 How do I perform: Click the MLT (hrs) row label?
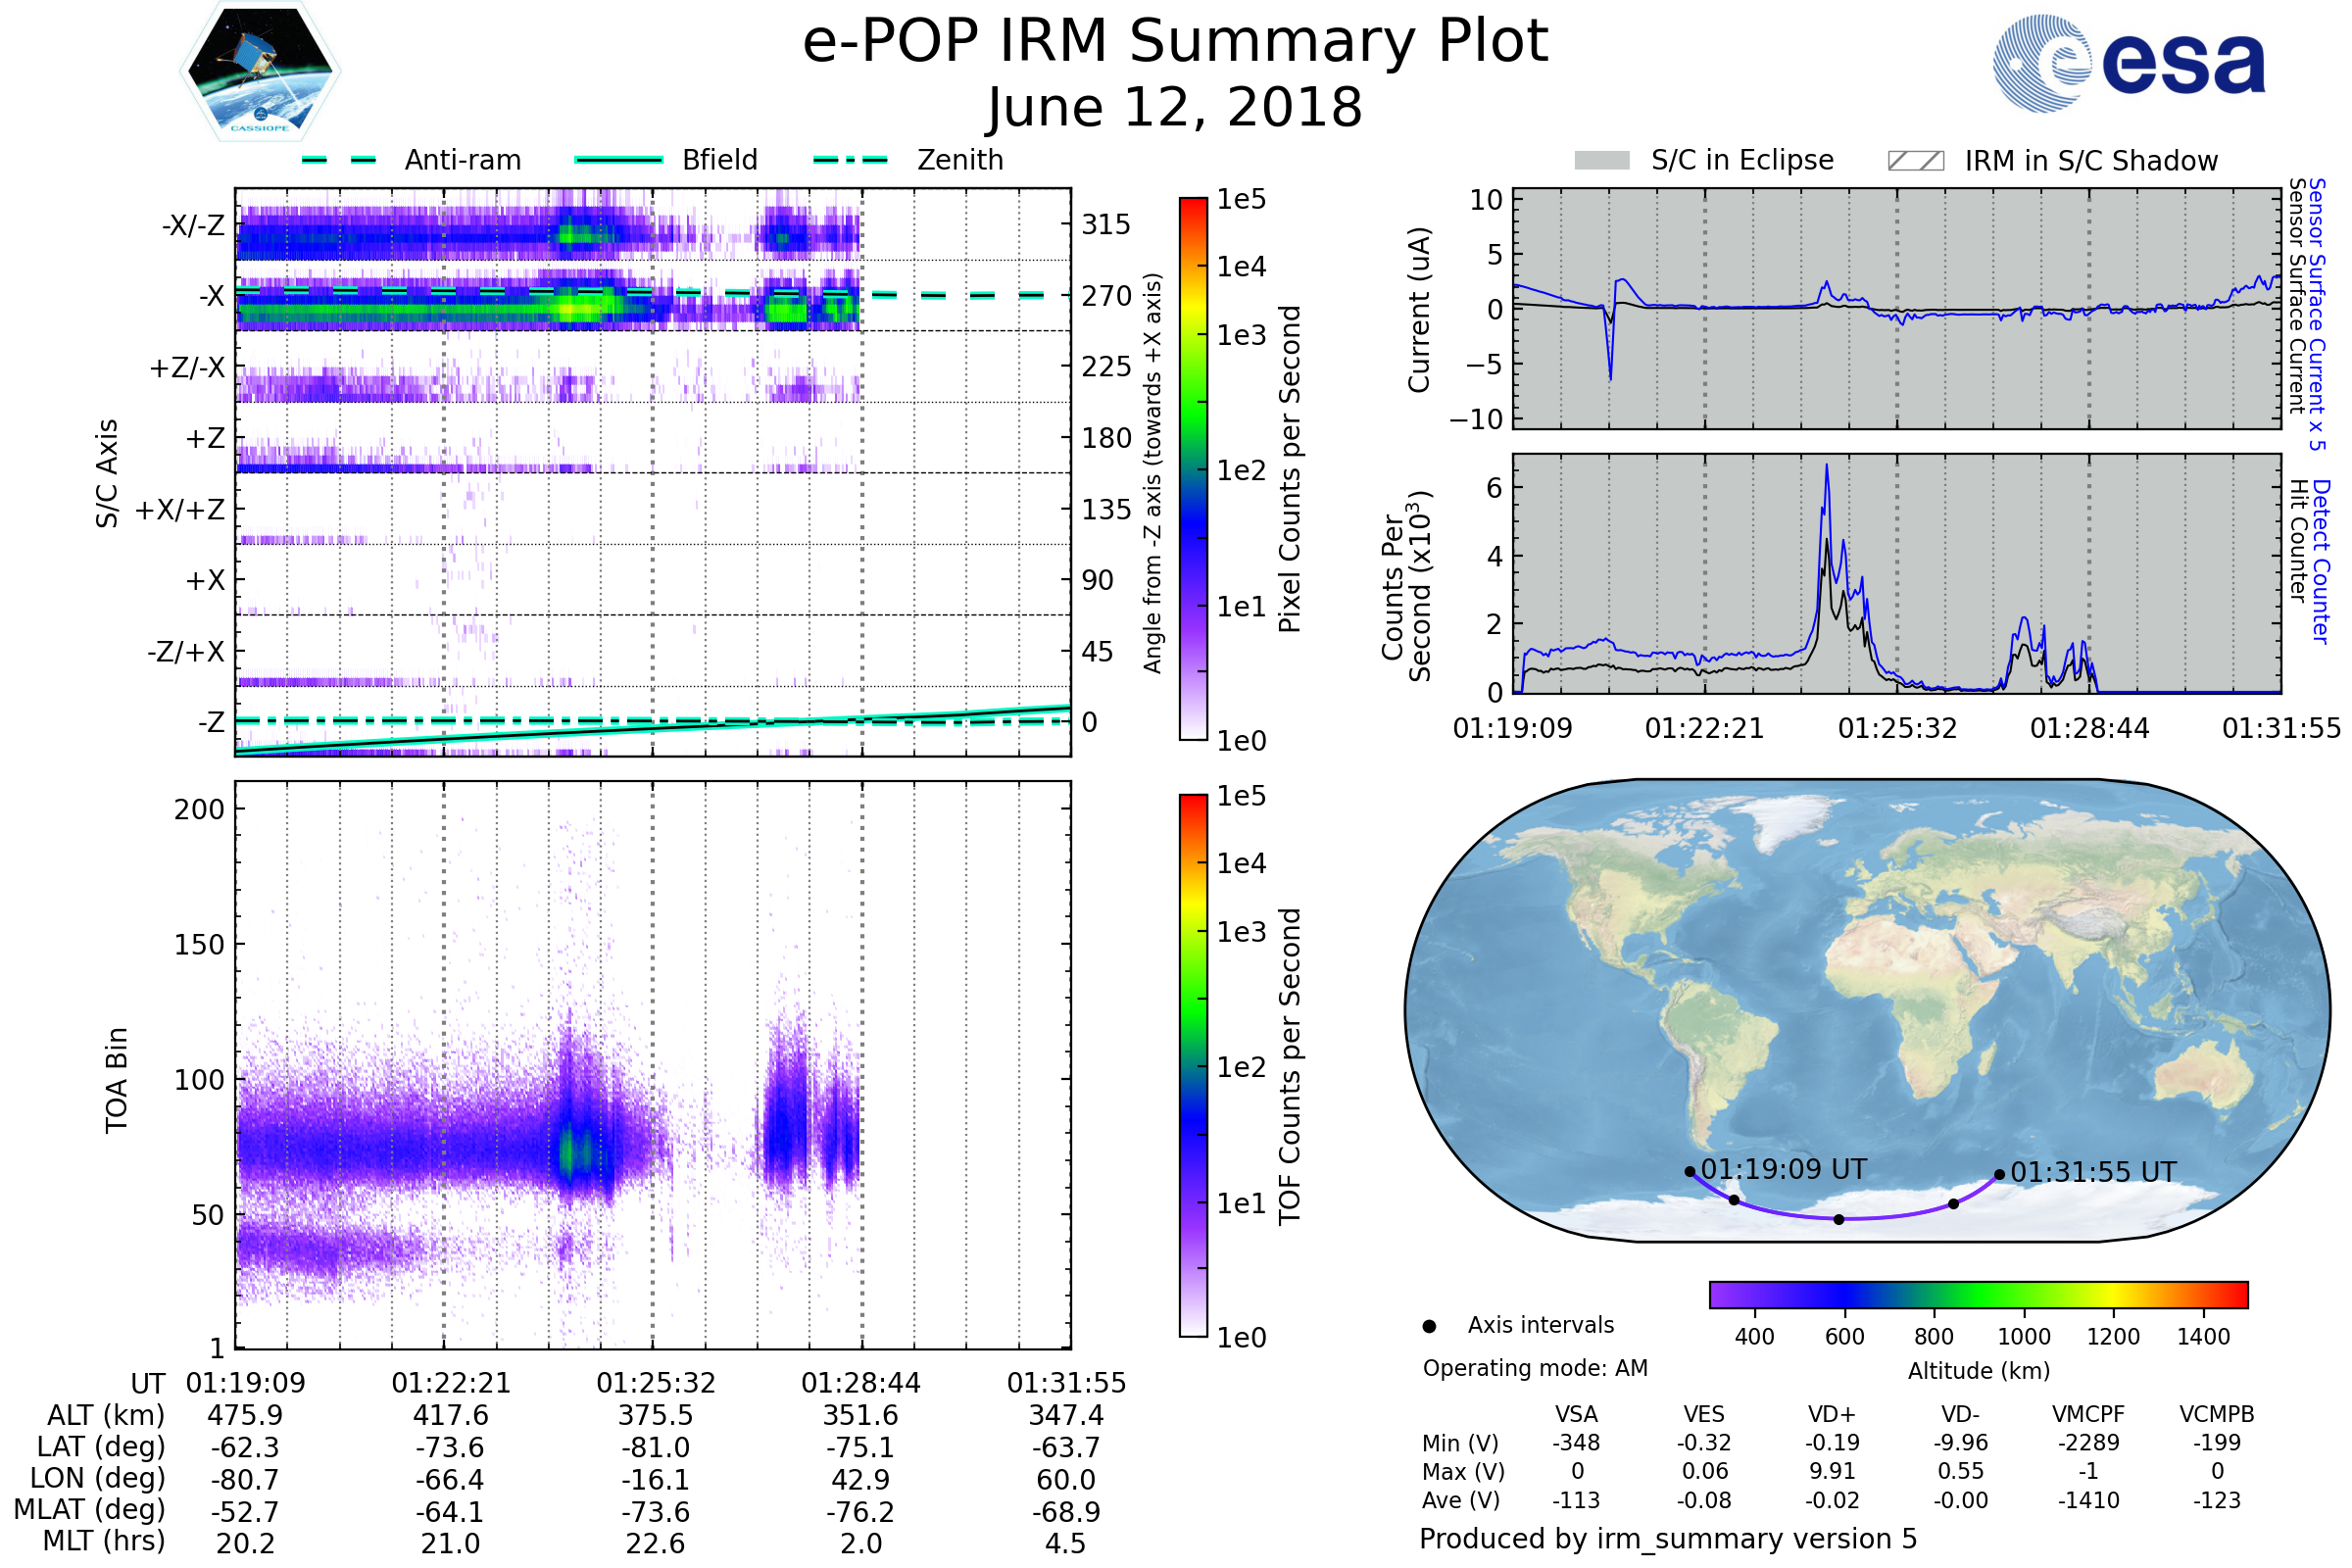(x=104, y=1541)
